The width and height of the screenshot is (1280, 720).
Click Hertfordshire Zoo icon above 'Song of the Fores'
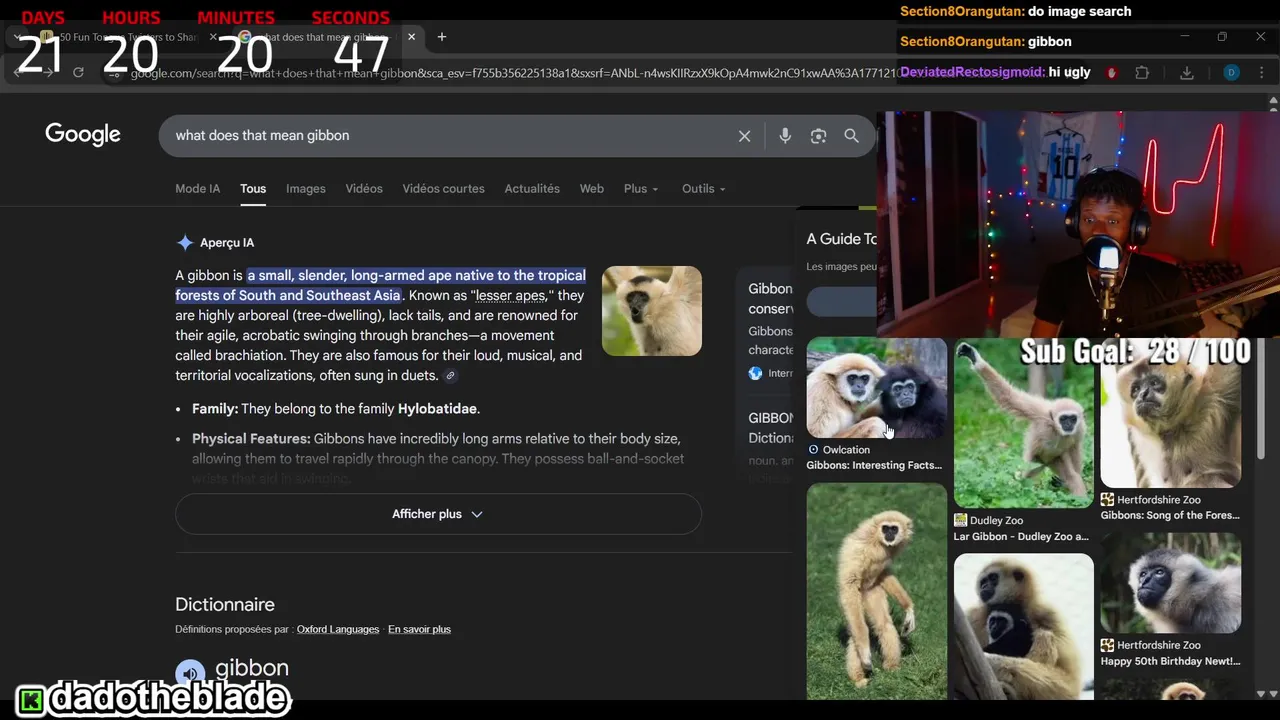pos(1107,500)
